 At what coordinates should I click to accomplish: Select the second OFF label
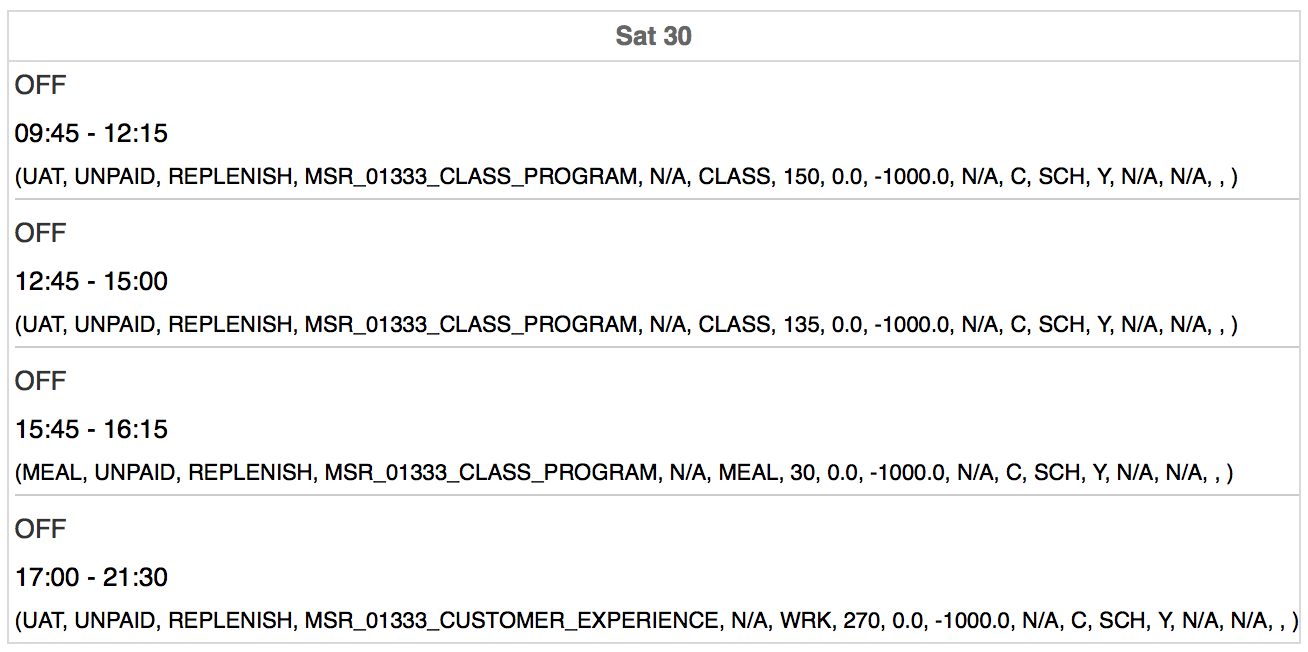tap(40, 233)
